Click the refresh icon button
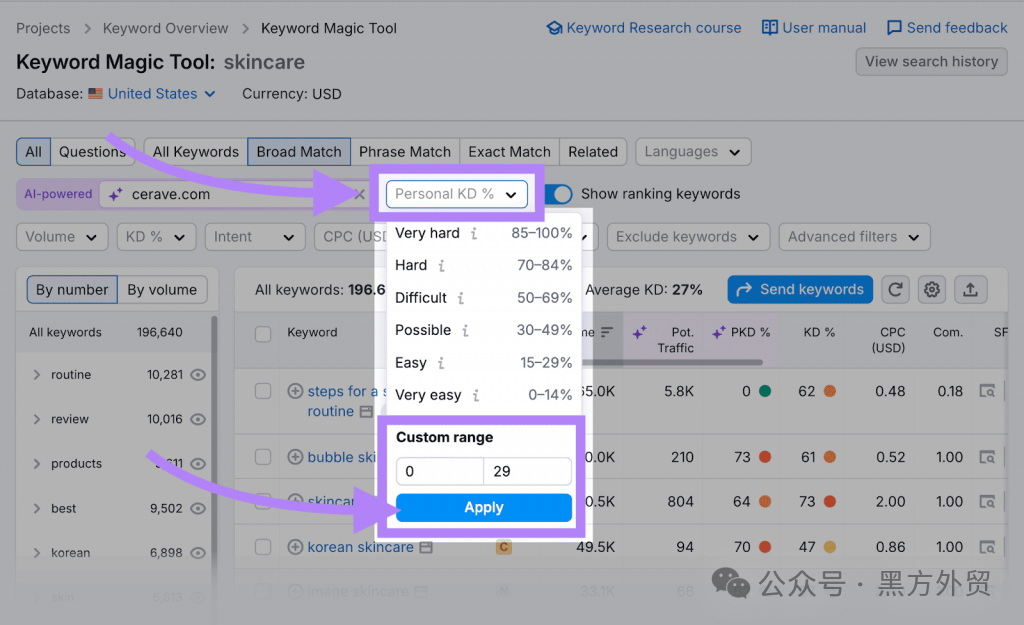 [895, 289]
